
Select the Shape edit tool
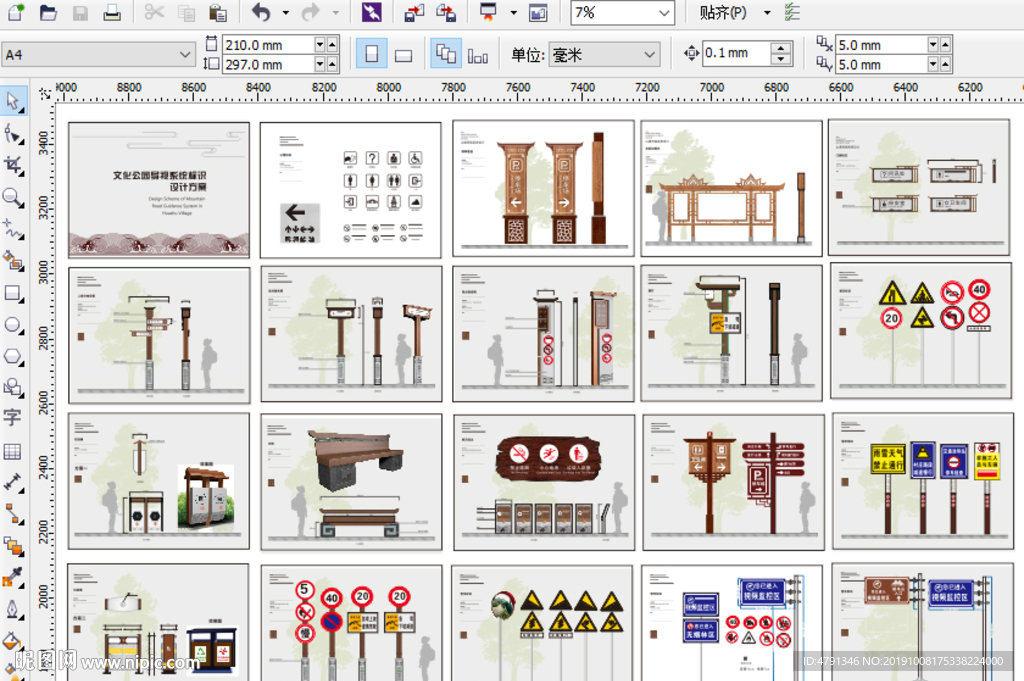(x=13, y=133)
